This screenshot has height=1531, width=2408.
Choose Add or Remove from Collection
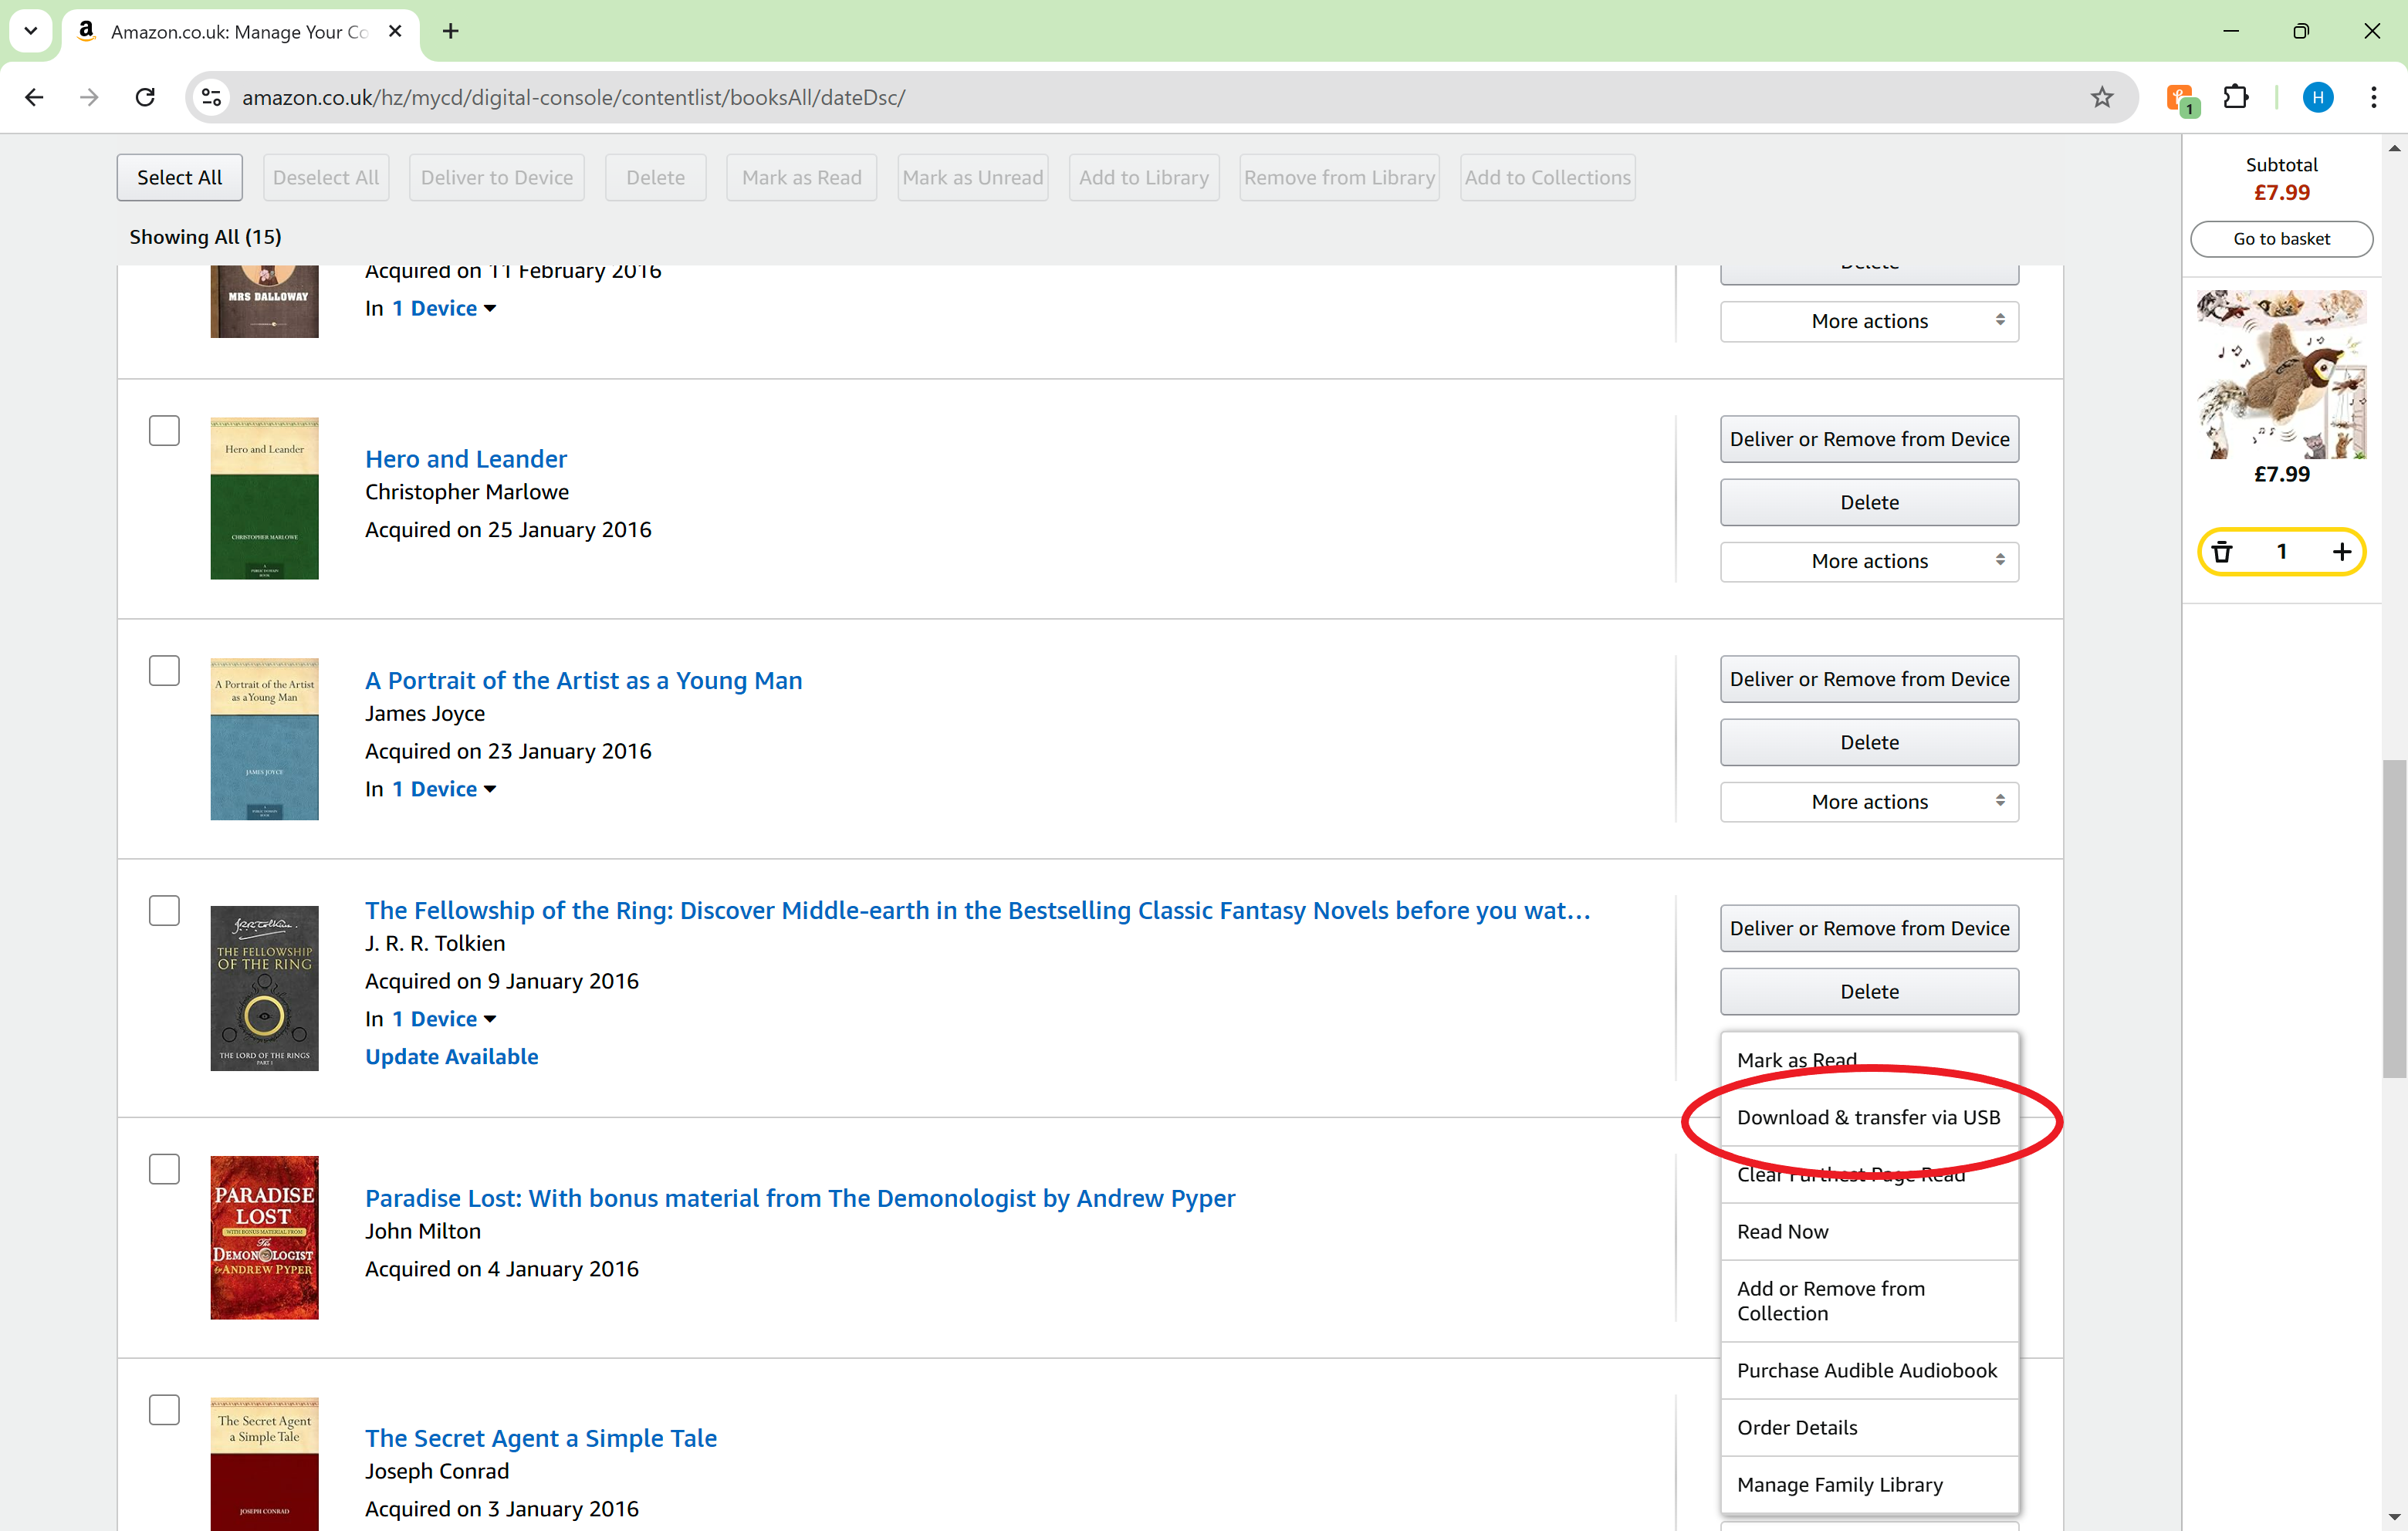(x=1869, y=1301)
